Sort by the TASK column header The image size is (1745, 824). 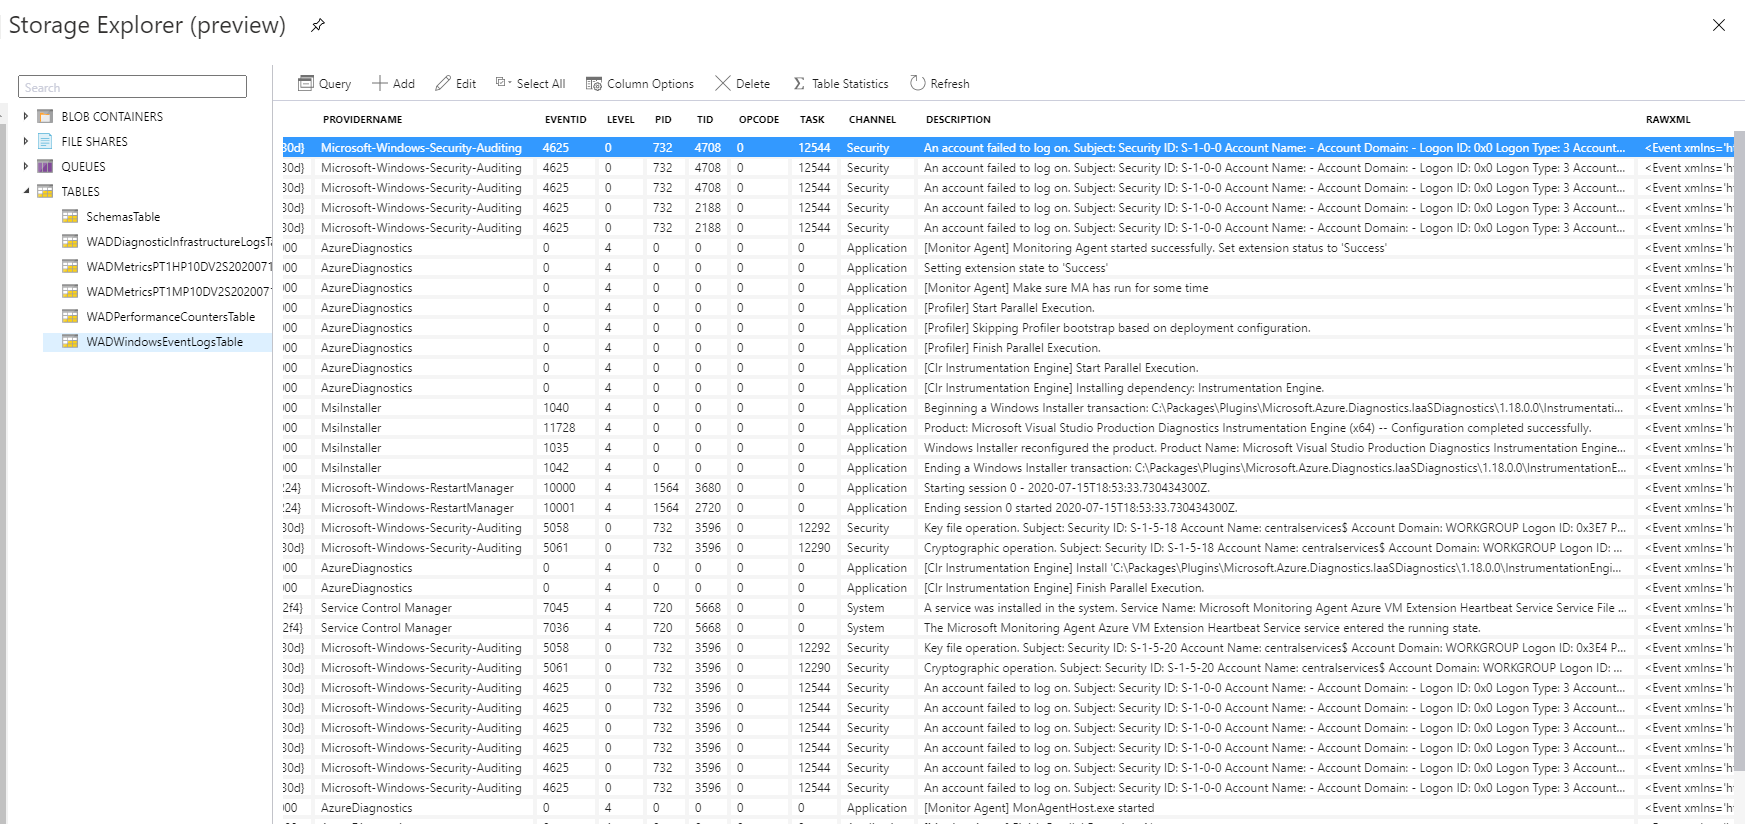coord(812,119)
